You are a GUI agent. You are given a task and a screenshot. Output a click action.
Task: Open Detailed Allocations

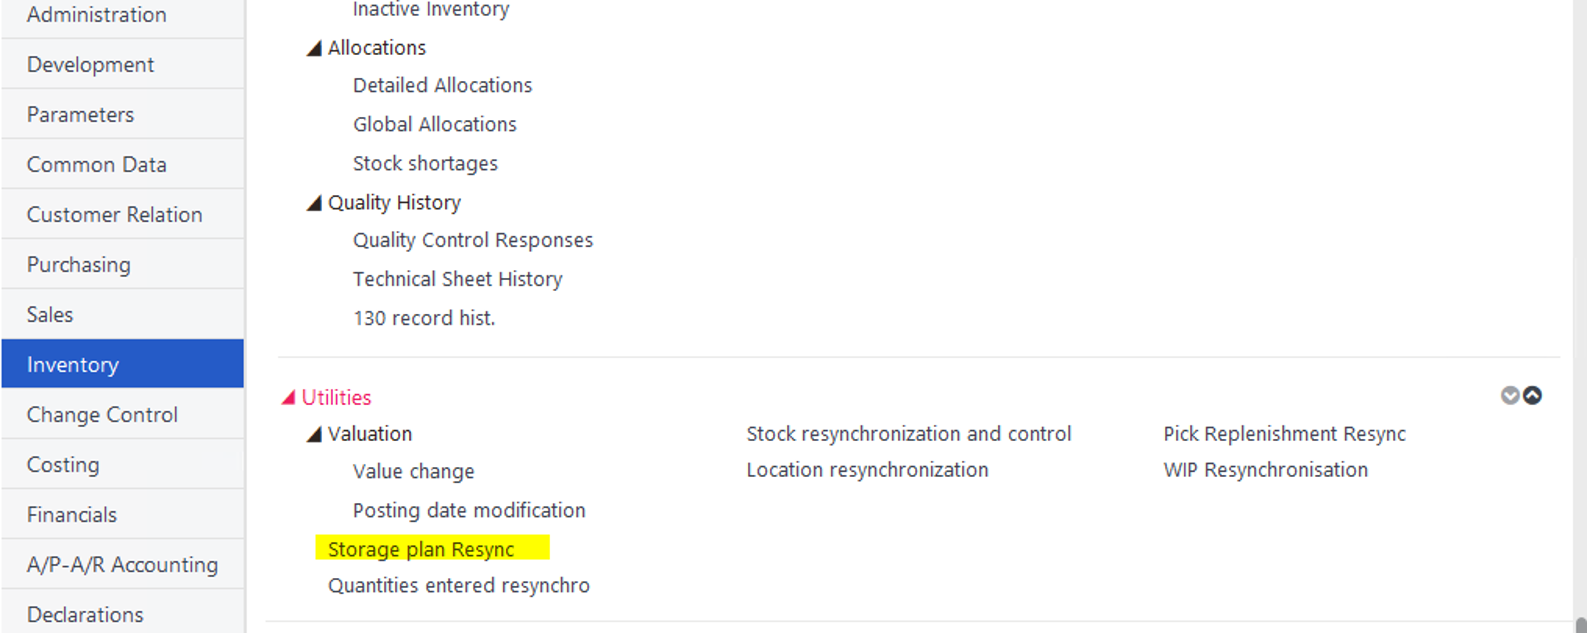442,86
